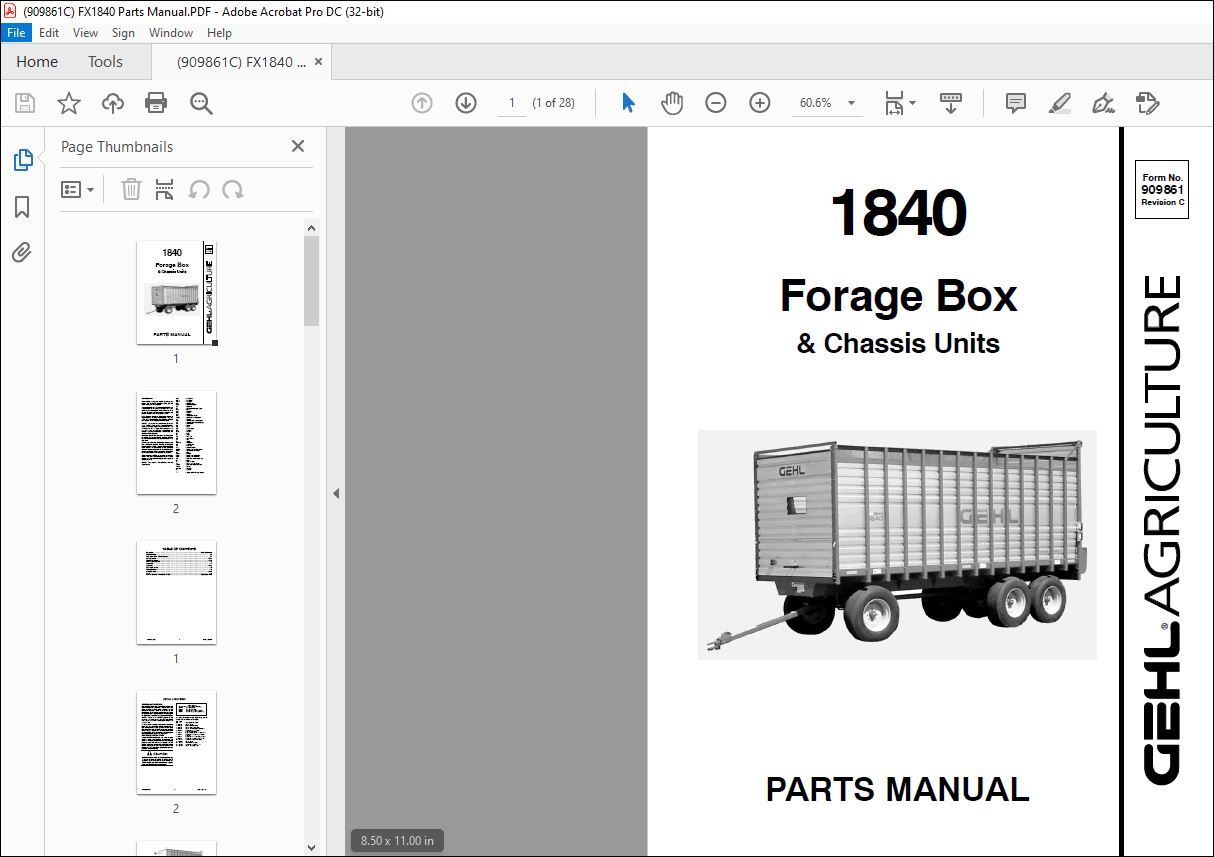Go to previous page arrow
The height and width of the screenshot is (857, 1214).
tap(422, 103)
